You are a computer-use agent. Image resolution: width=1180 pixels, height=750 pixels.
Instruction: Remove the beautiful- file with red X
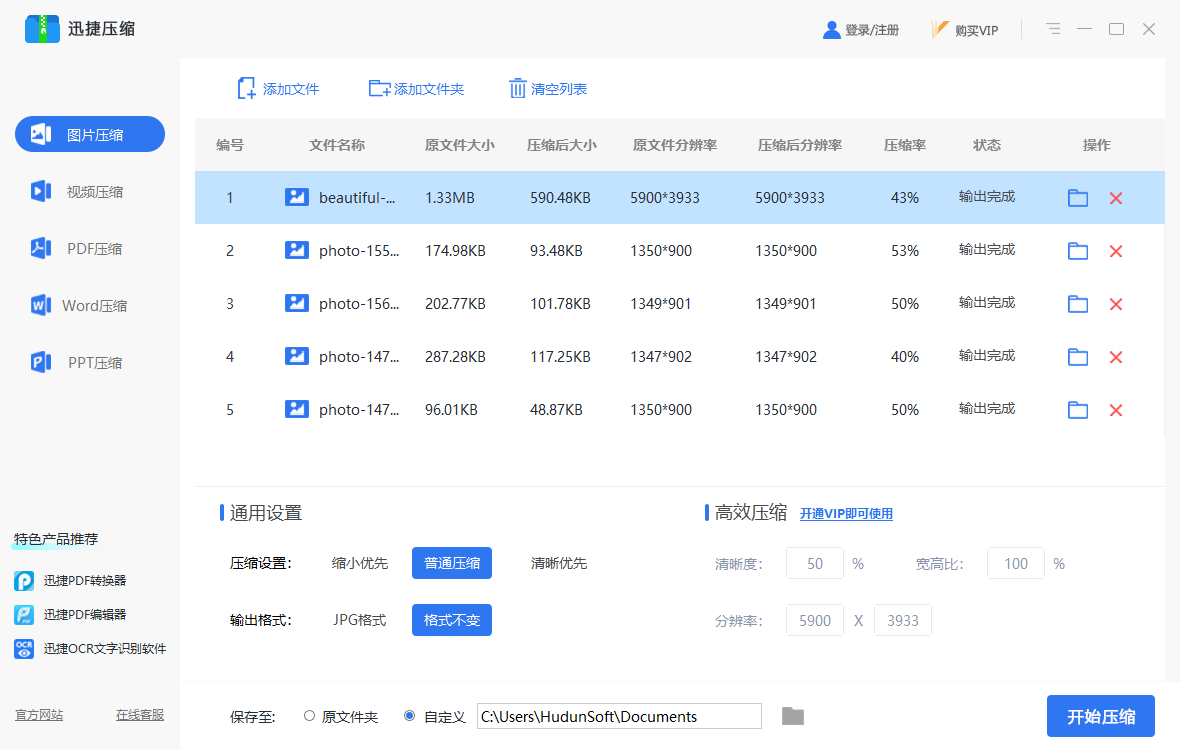coord(1116,198)
